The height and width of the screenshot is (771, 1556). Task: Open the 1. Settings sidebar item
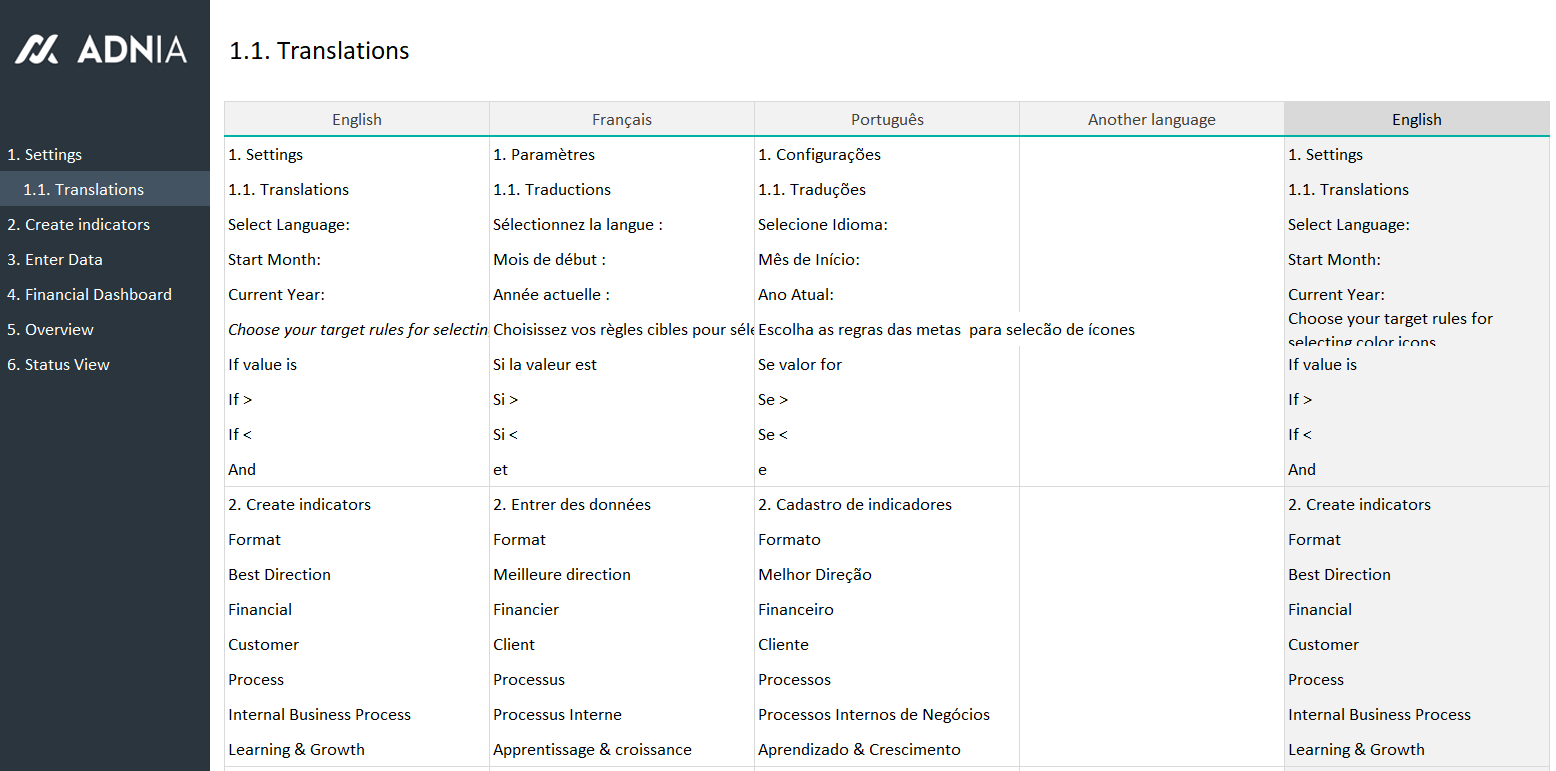pos(45,155)
